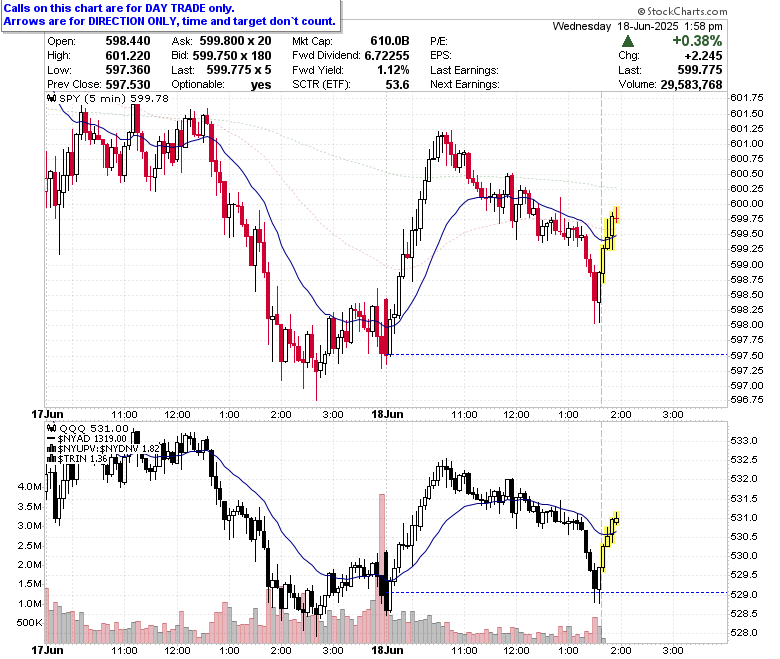780x659 pixels.
Task: Select the SPY (5 min) 599.78 chart label
Action: 114,98
